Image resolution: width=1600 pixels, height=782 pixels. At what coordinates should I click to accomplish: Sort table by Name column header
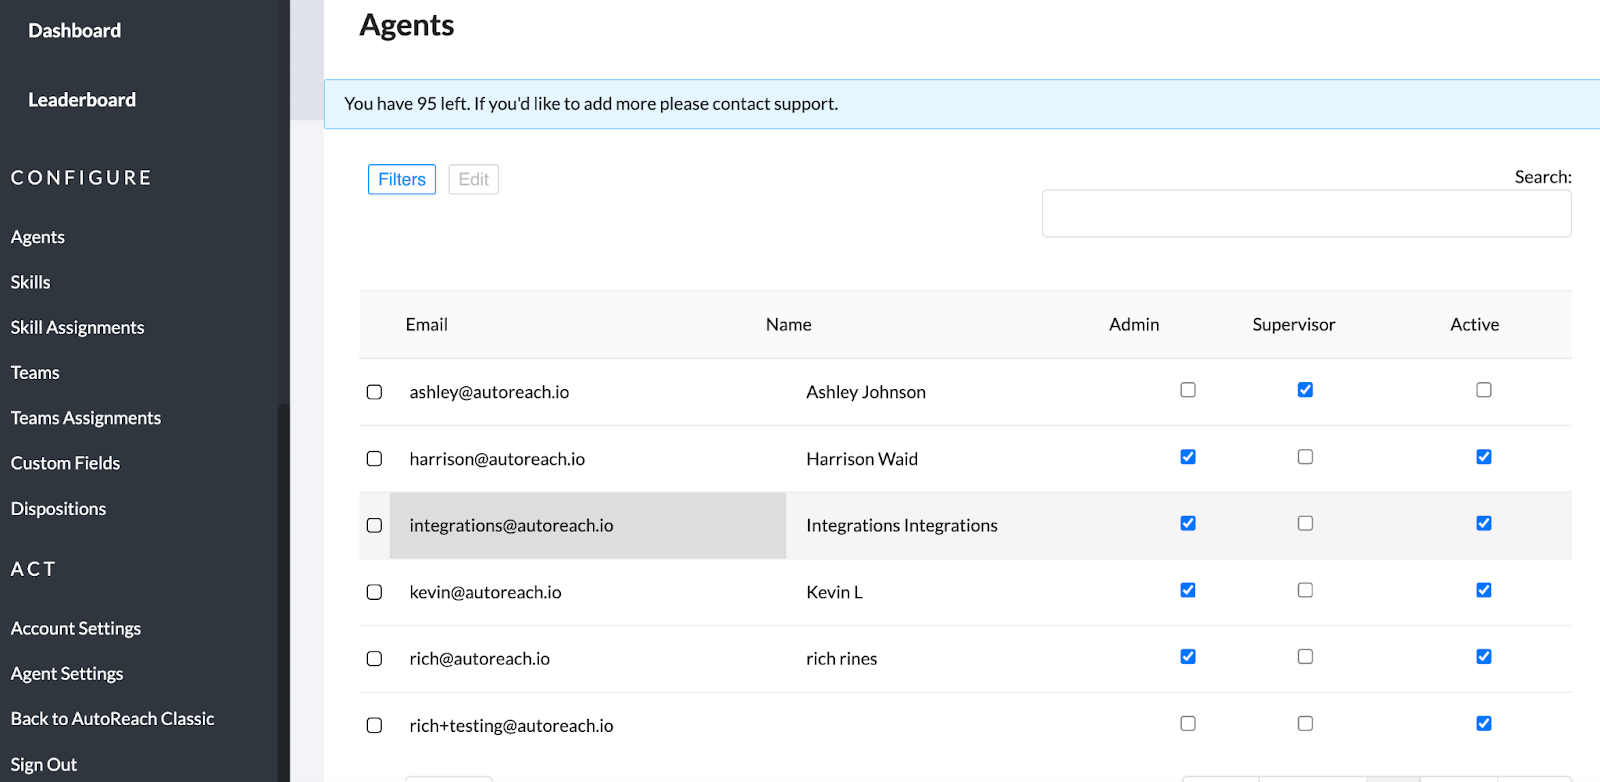click(789, 324)
